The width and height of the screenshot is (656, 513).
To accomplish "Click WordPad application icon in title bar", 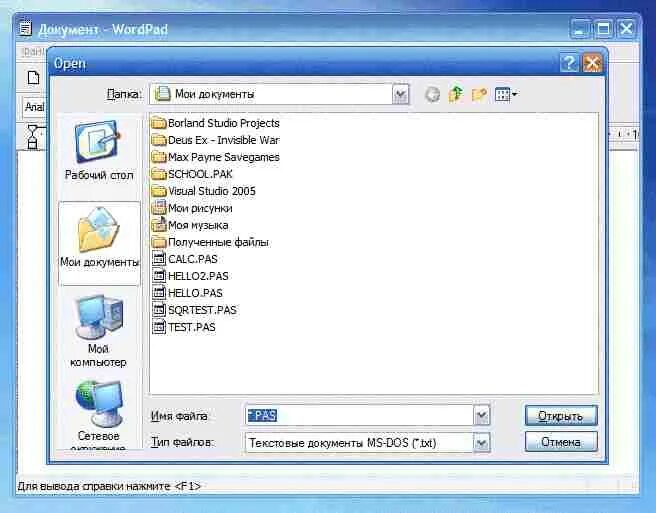I will click(26, 29).
